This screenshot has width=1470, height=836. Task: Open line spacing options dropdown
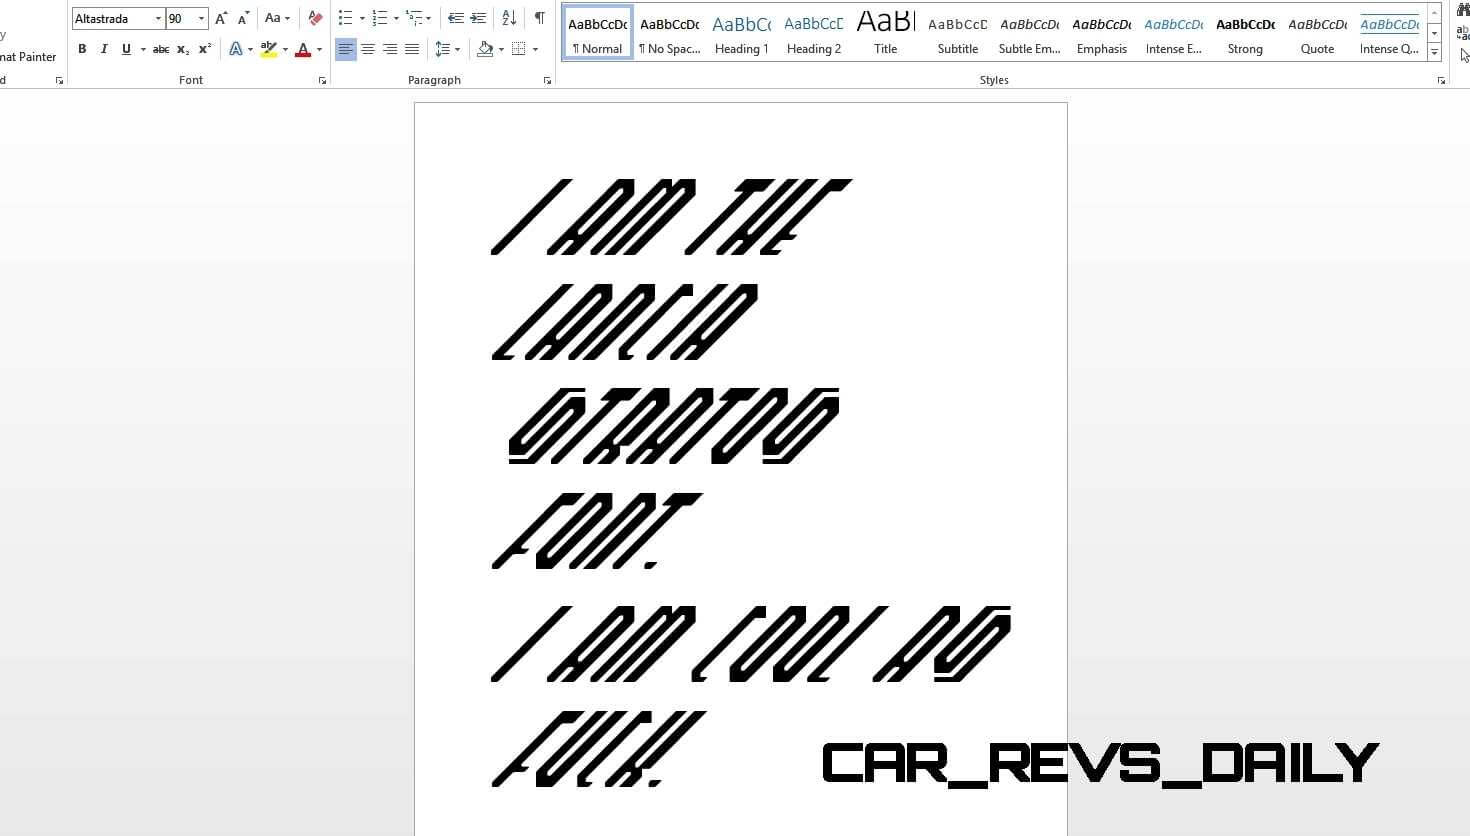tap(448, 49)
